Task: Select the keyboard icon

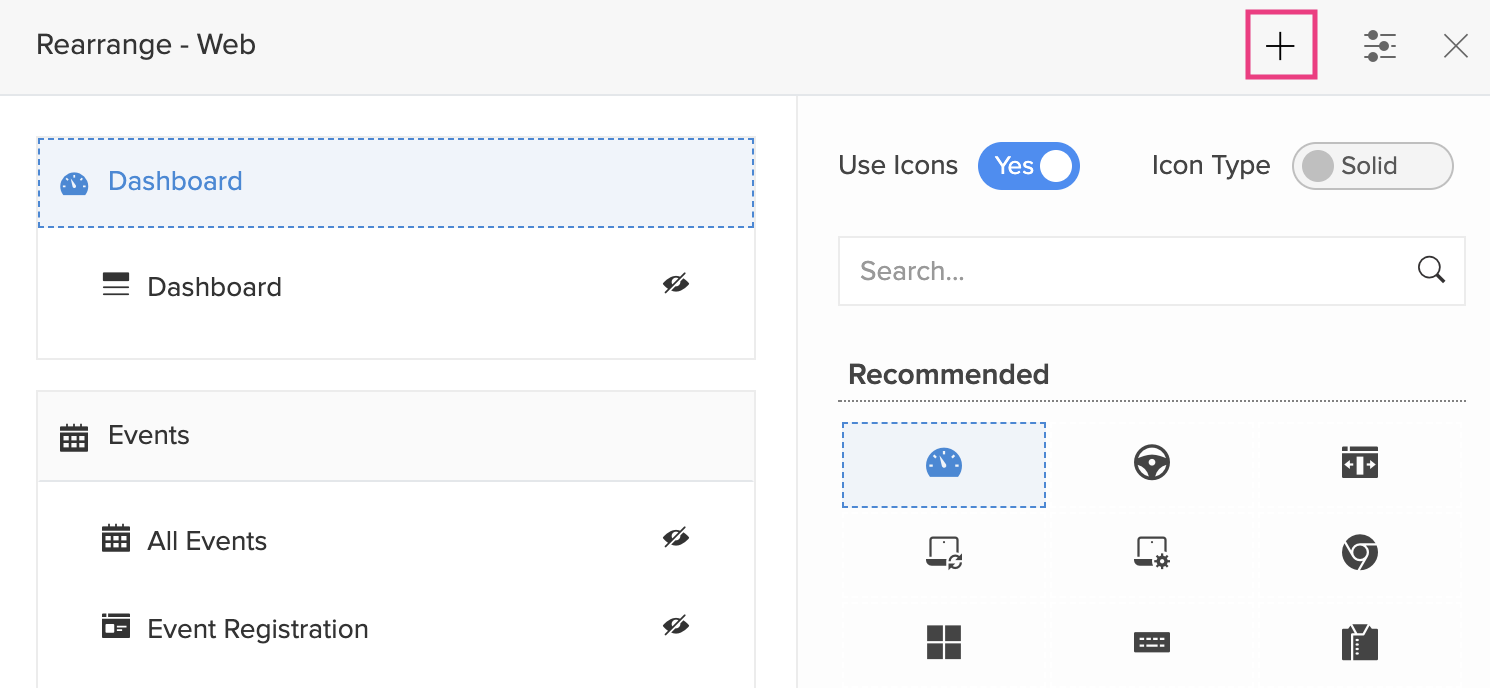Action: tap(1152, 642)
